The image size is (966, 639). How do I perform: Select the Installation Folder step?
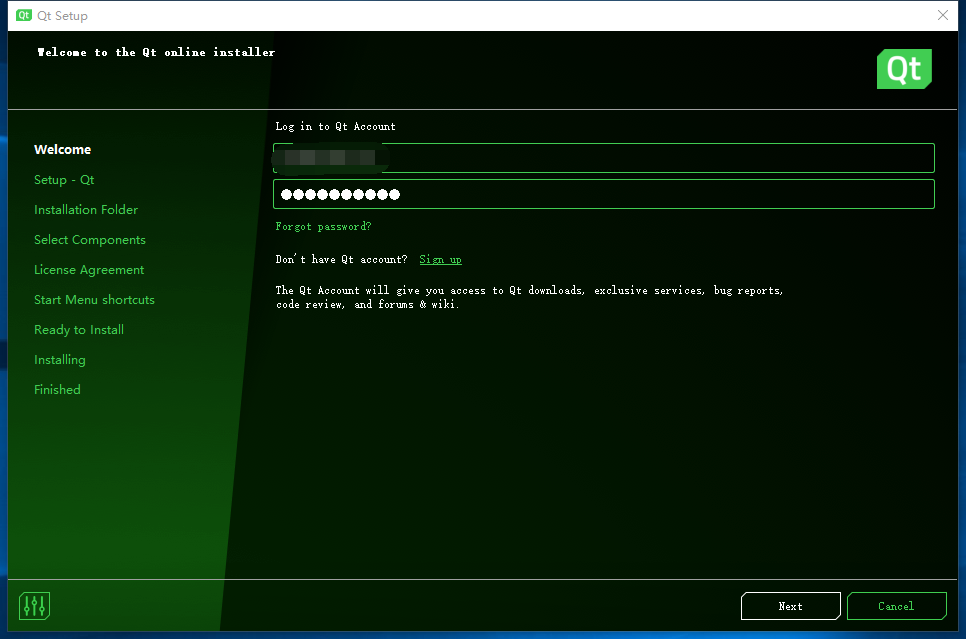click(x=86, y=210)
